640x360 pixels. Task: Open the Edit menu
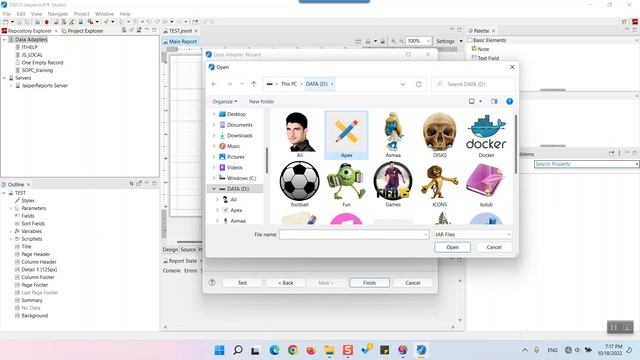[x=21, y=14]
